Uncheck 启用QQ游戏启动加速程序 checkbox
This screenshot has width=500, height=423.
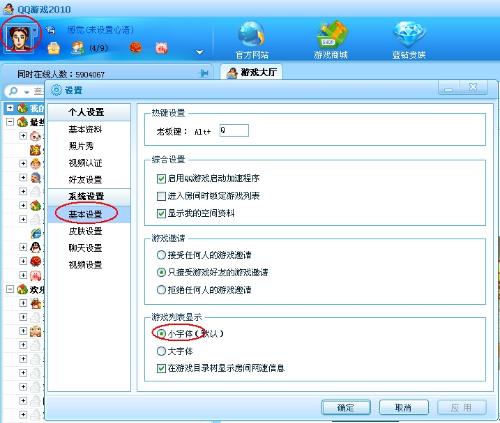coord(161,179)
